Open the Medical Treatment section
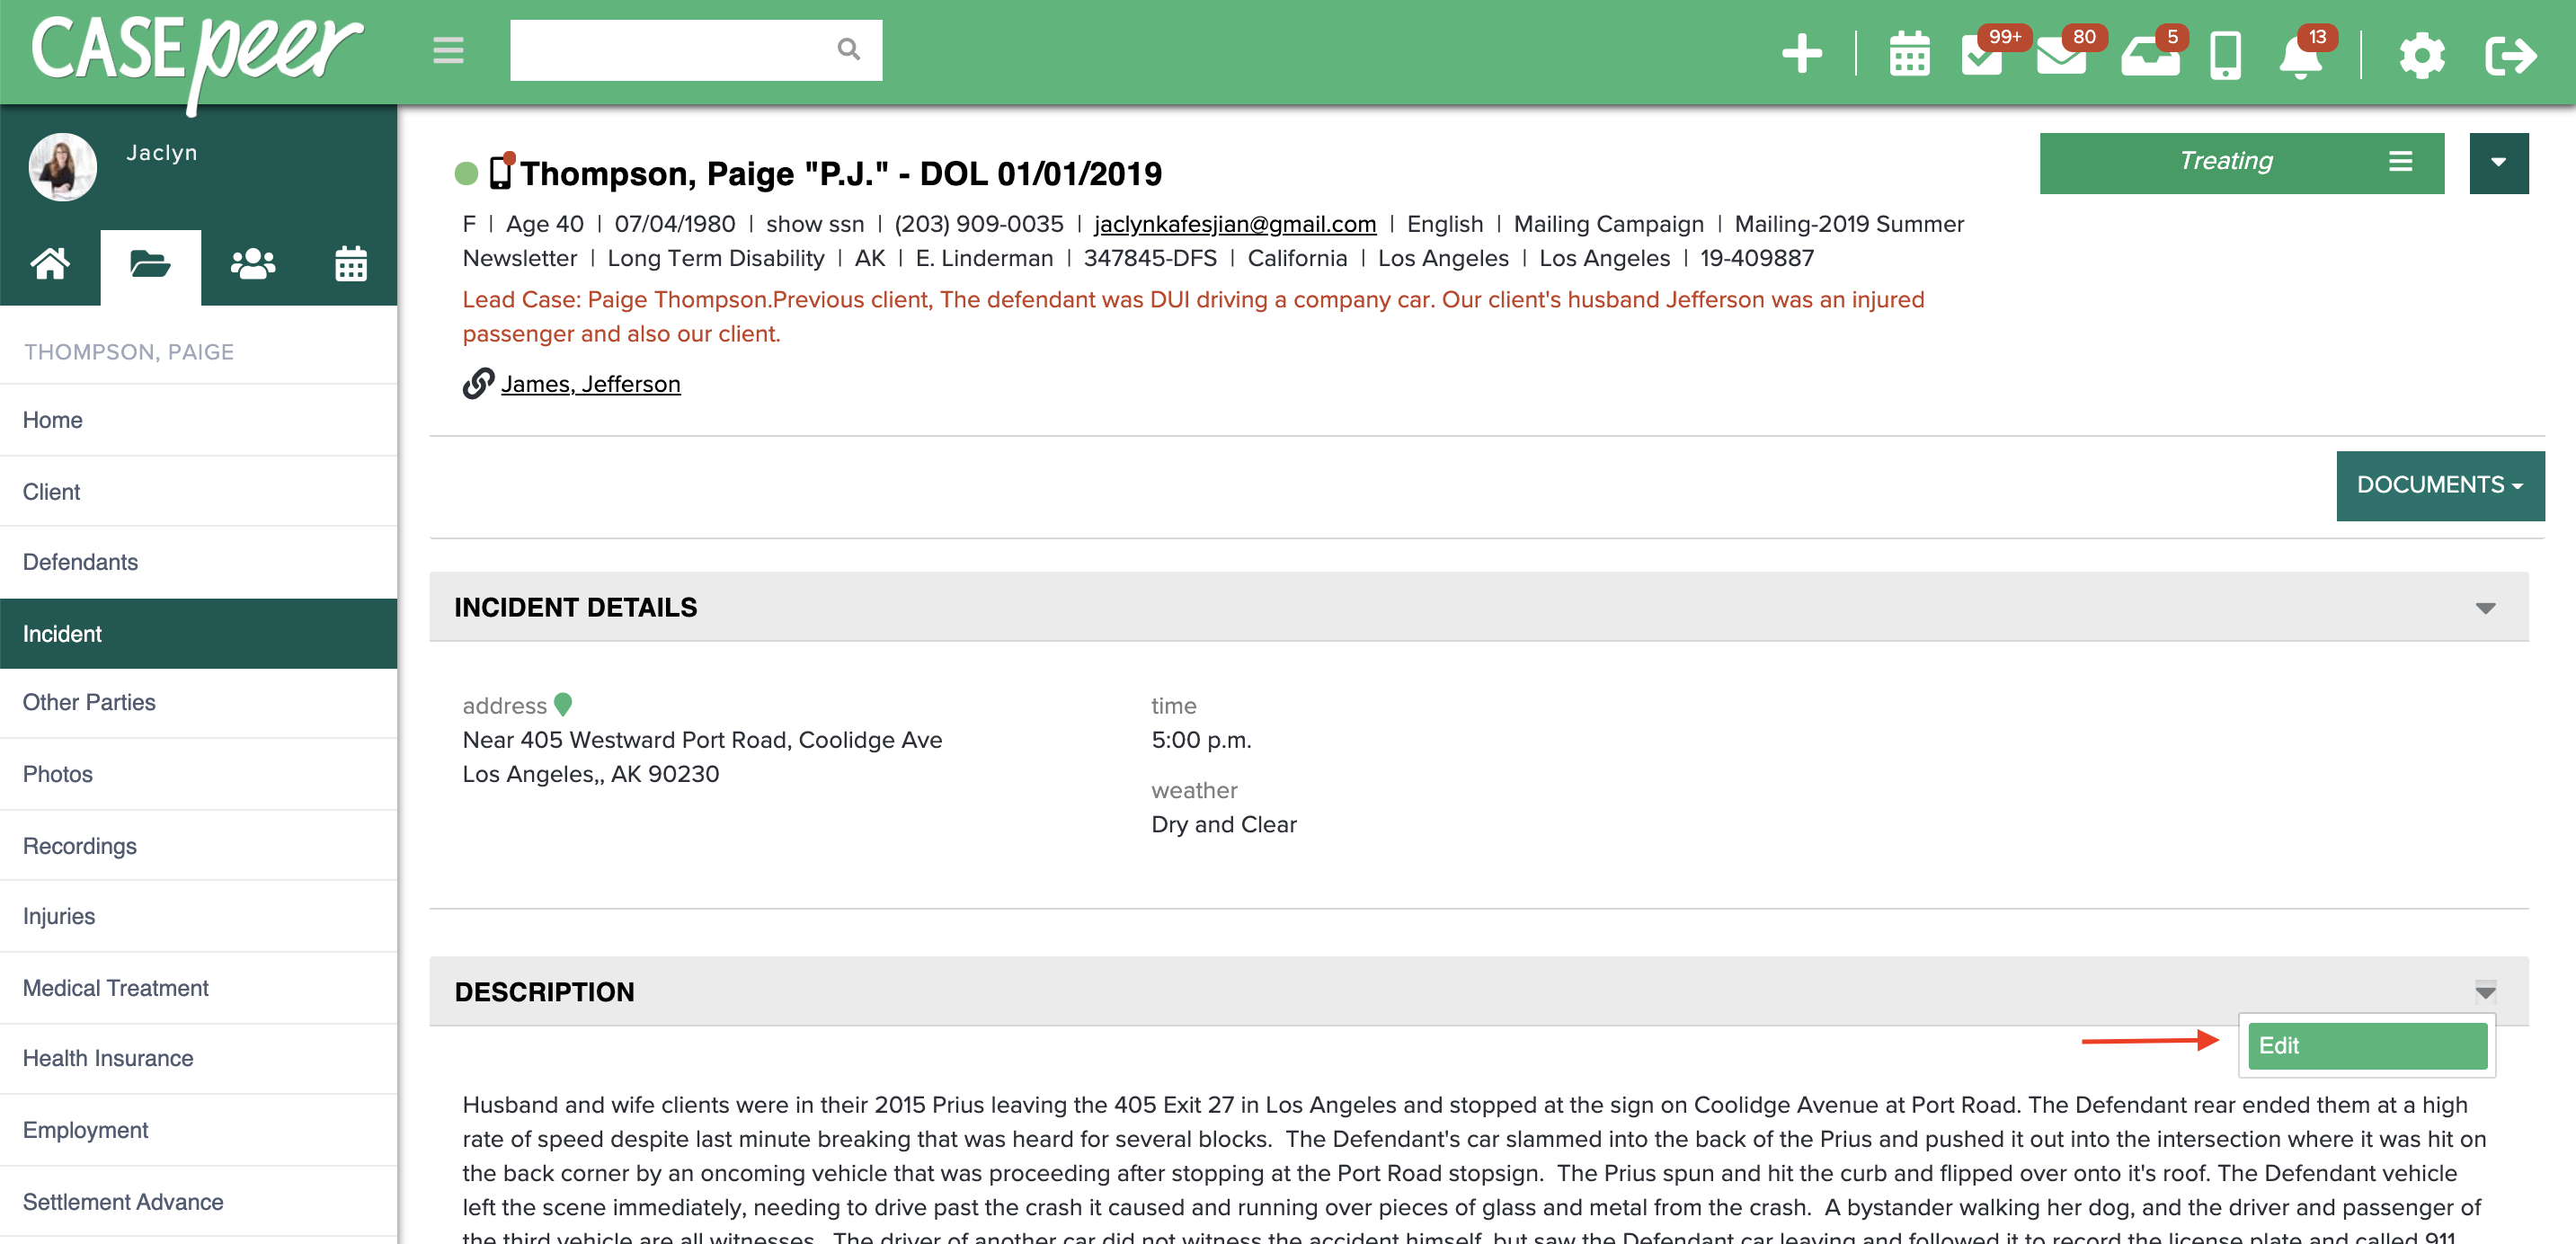 (x=116, y=987)
